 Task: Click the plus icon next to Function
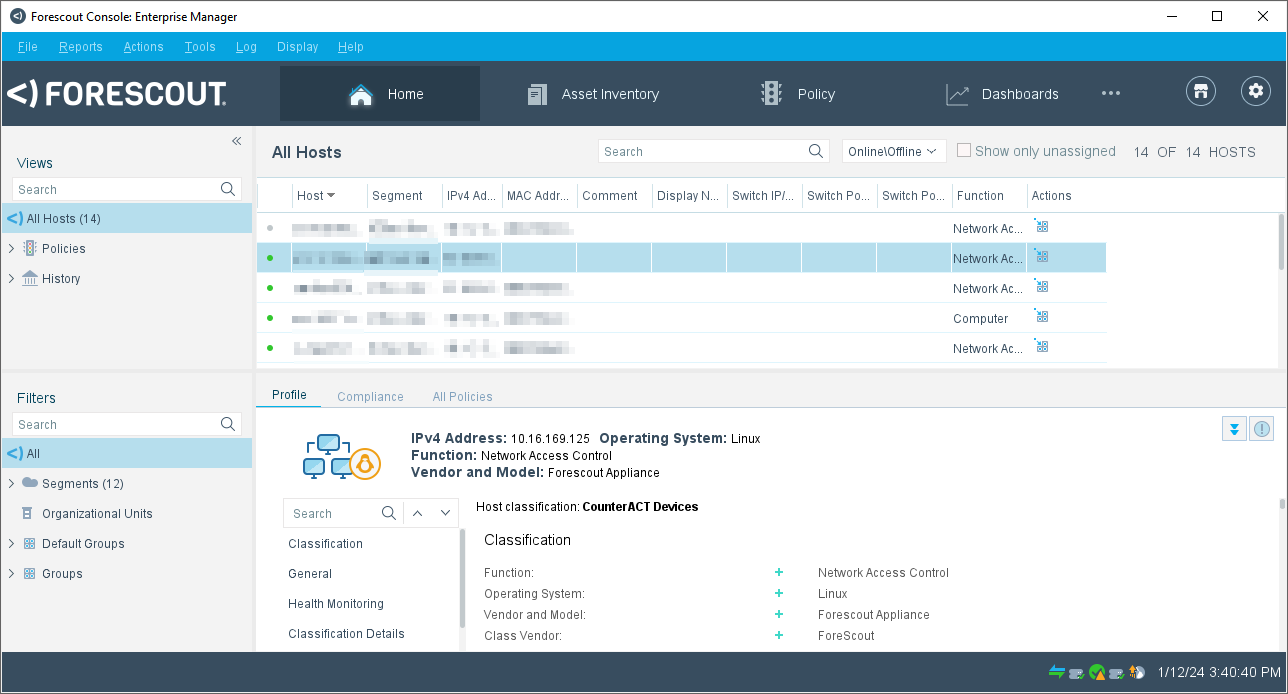point(779,573)
